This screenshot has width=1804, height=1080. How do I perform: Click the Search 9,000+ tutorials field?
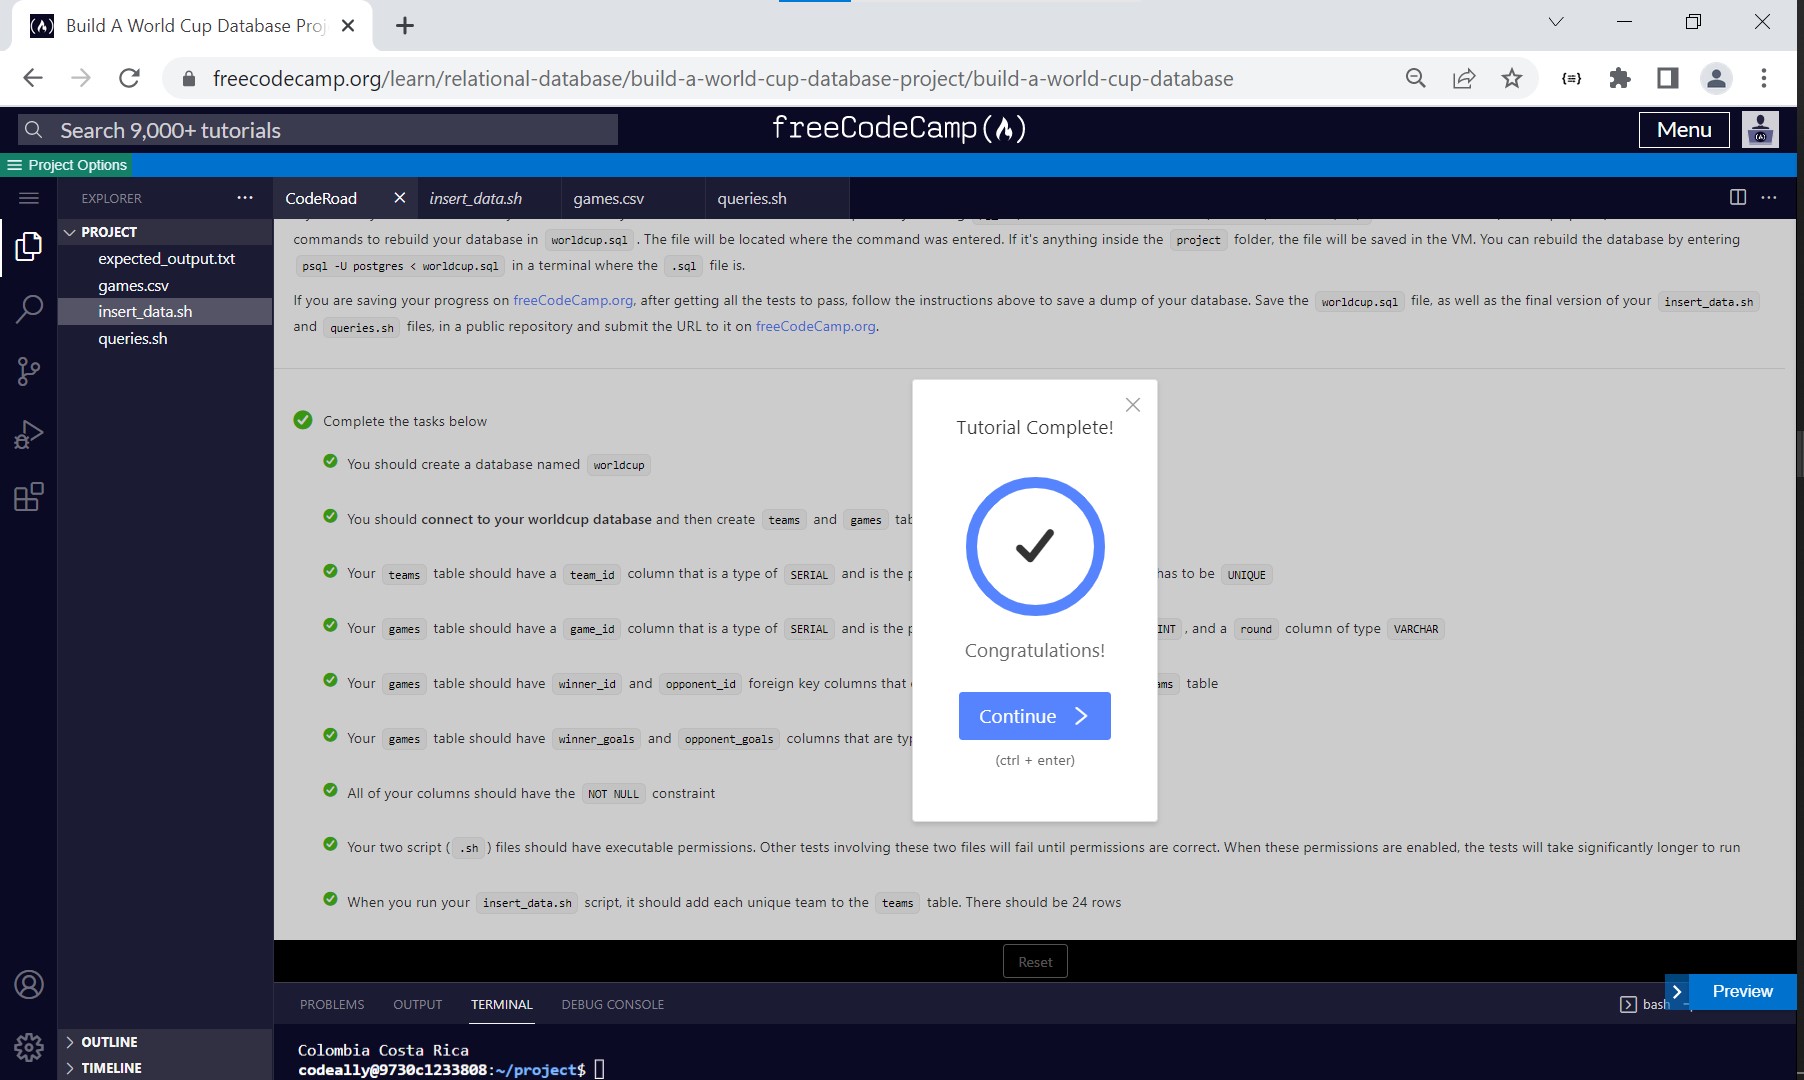coord(318,130)
